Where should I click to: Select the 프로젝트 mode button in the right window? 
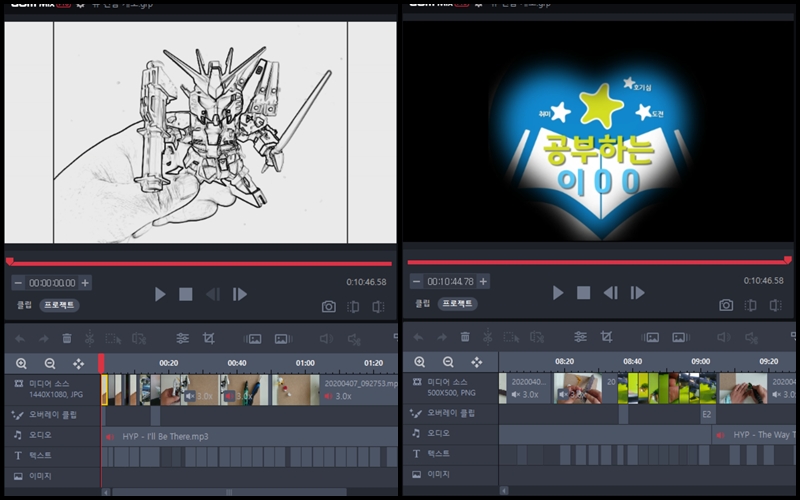point(457,304)
